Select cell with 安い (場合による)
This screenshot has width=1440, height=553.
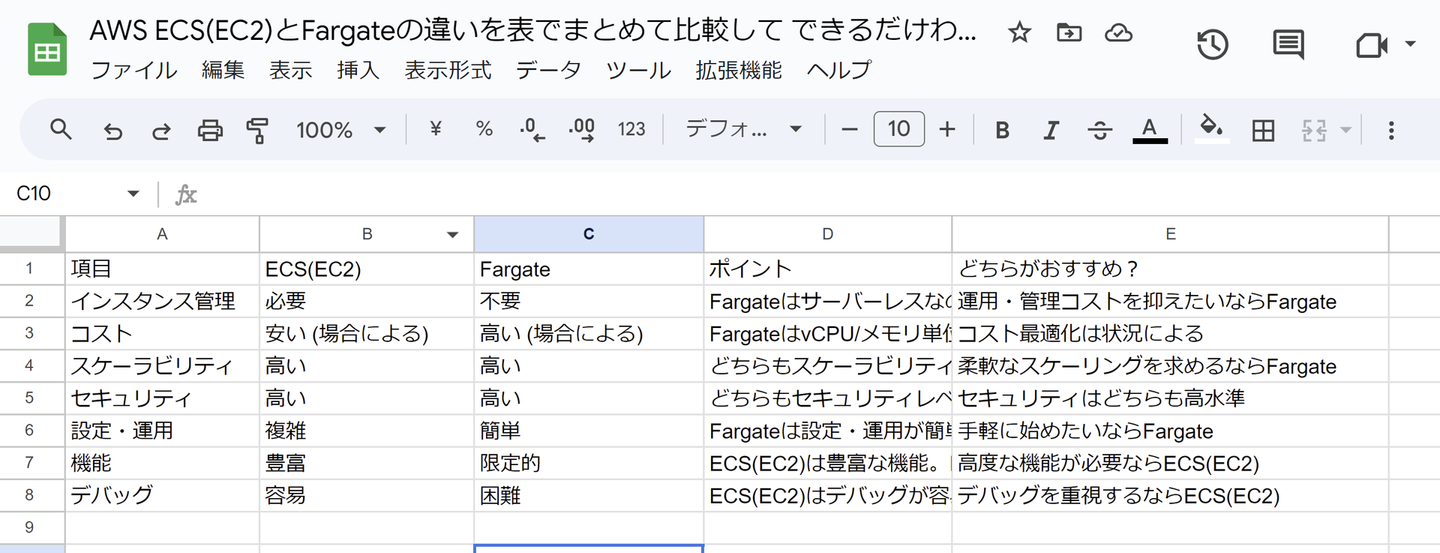click(x=367, y=333)
